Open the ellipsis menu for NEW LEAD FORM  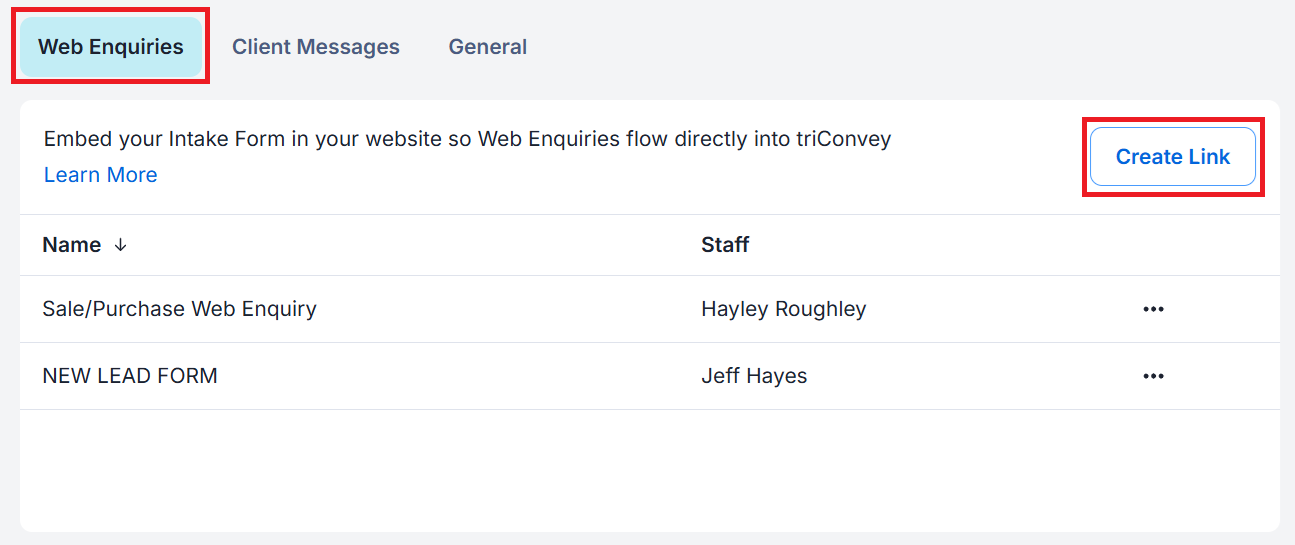(x=1153, y=376)
